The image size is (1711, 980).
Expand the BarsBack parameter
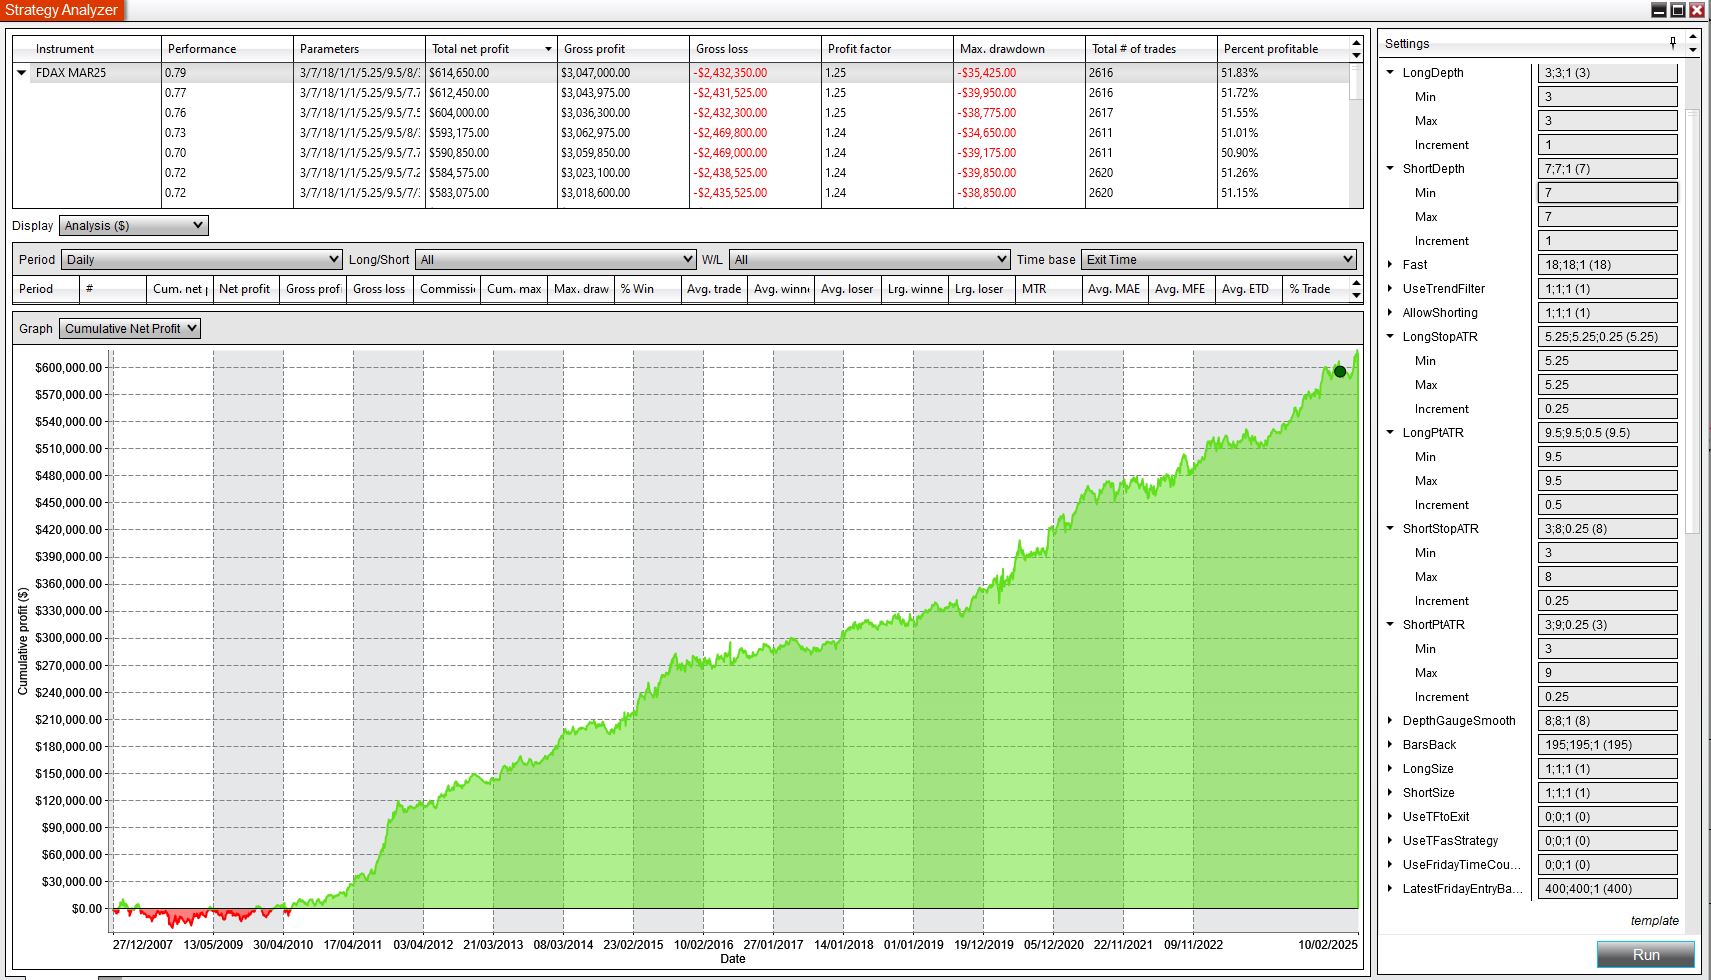click(x=1390, y=745)
